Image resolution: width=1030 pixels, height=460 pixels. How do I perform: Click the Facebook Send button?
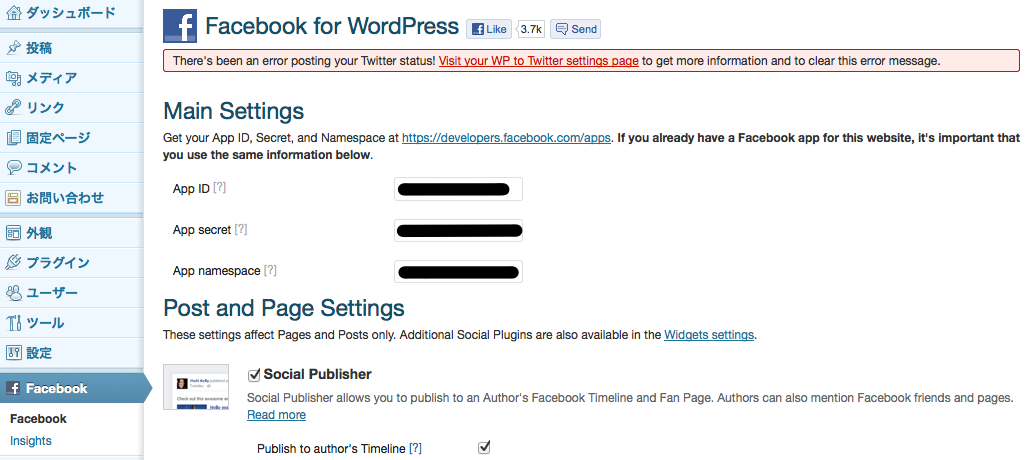click(x=575, y=29)
